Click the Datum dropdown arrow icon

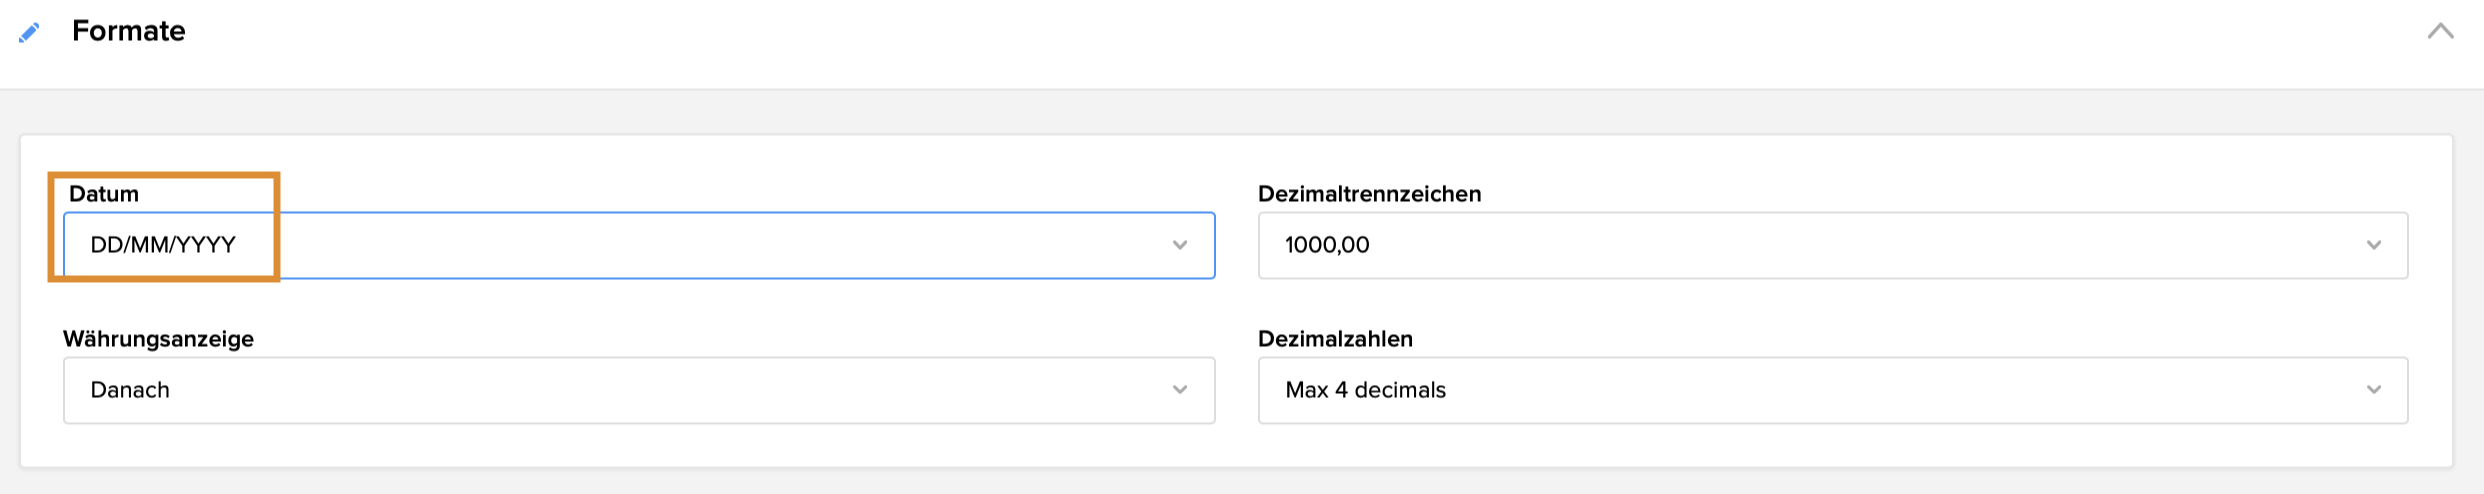point(1180,245)
